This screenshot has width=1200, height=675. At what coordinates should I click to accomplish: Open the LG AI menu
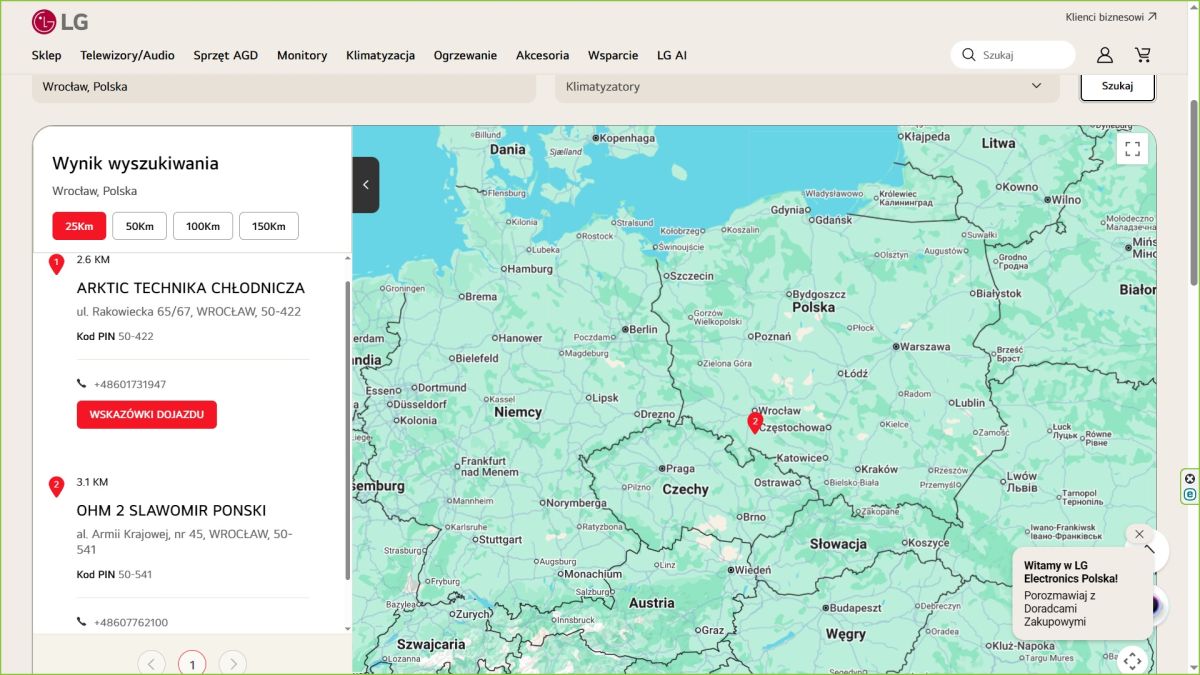[672, 55]
